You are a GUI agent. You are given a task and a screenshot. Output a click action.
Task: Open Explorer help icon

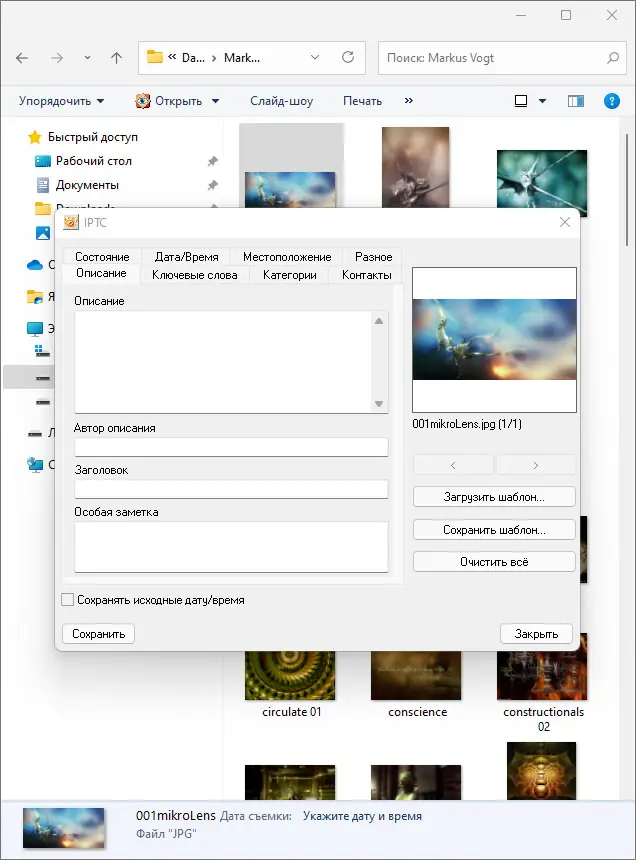coord(612,101)
